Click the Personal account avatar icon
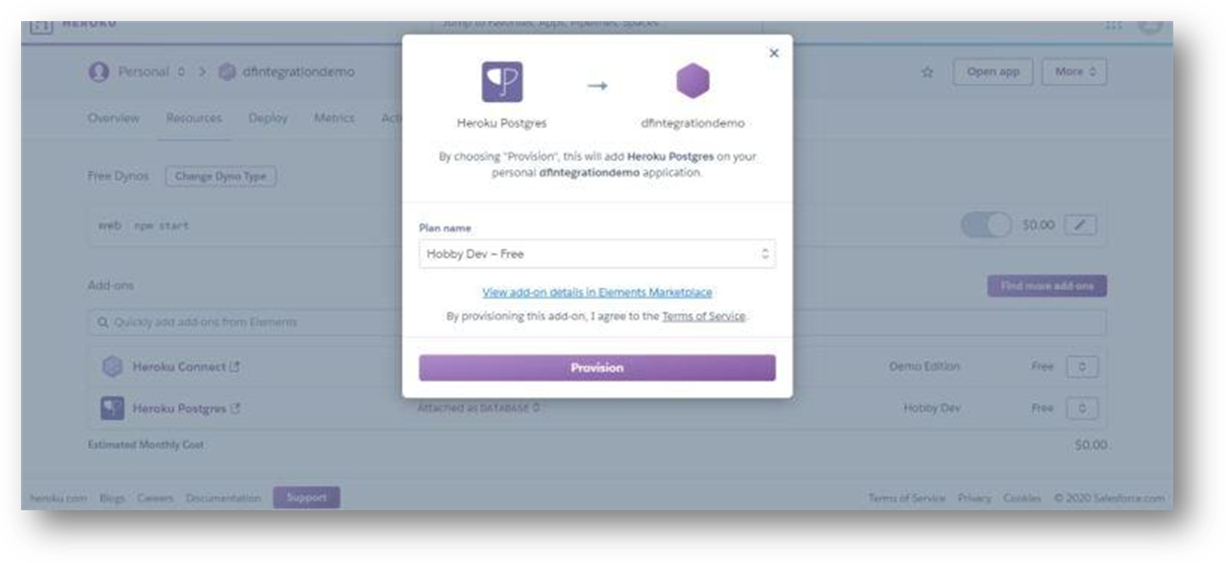The image size is (1226, 563). click(x=99, y=72)
